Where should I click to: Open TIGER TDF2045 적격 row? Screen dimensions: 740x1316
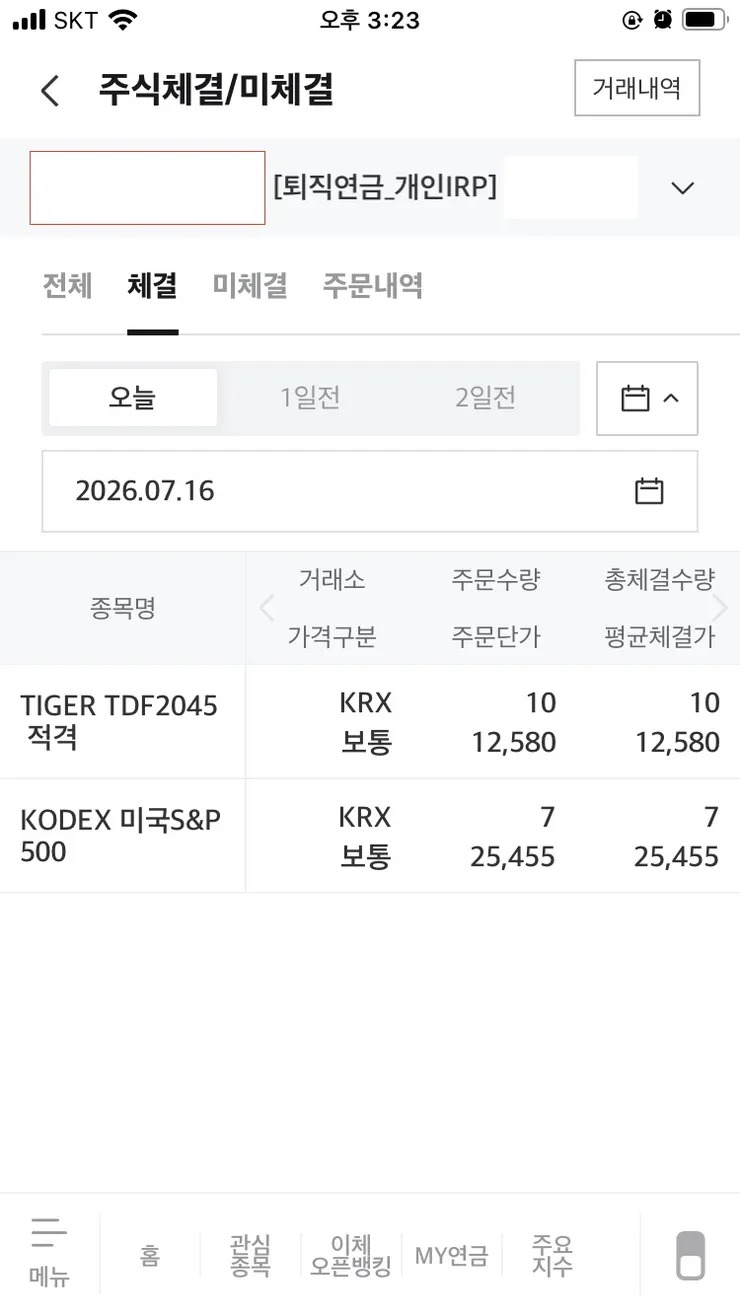370,722
